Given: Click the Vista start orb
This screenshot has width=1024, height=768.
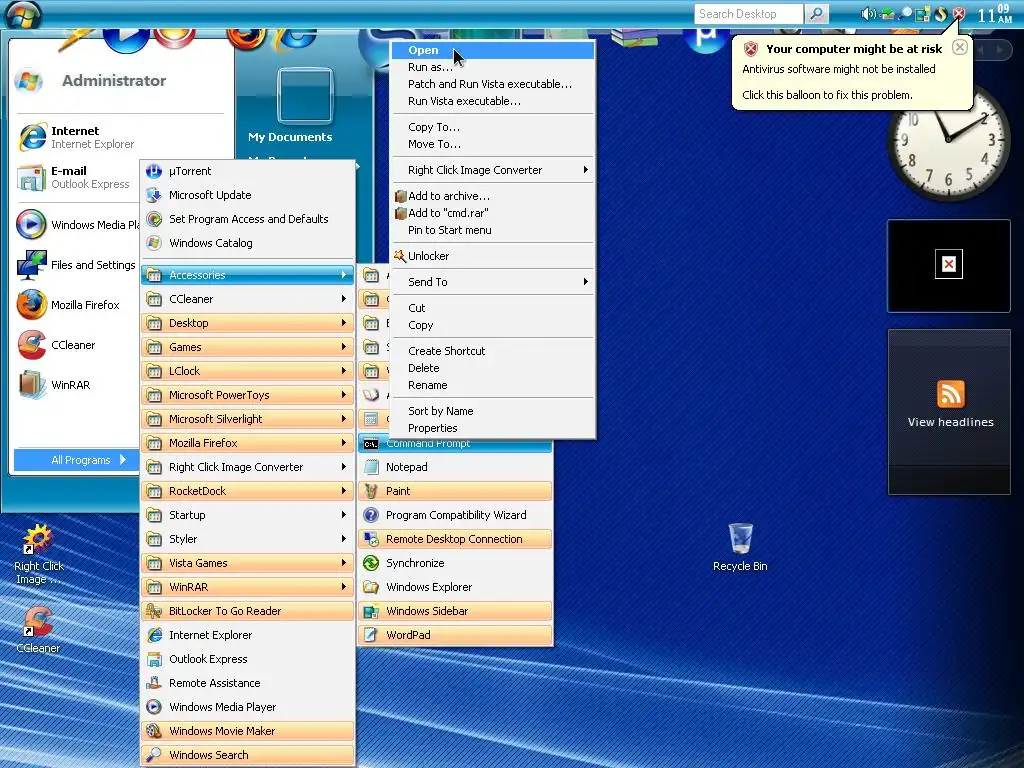Looking at the screenshot, I should pos(24,14).
